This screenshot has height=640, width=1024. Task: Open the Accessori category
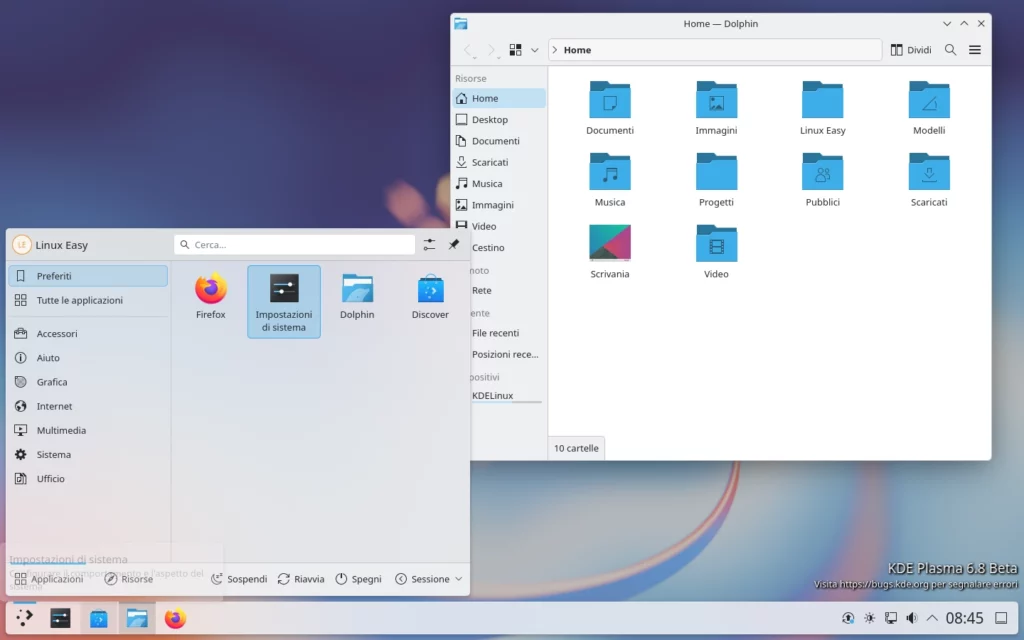tap(88, 333)
